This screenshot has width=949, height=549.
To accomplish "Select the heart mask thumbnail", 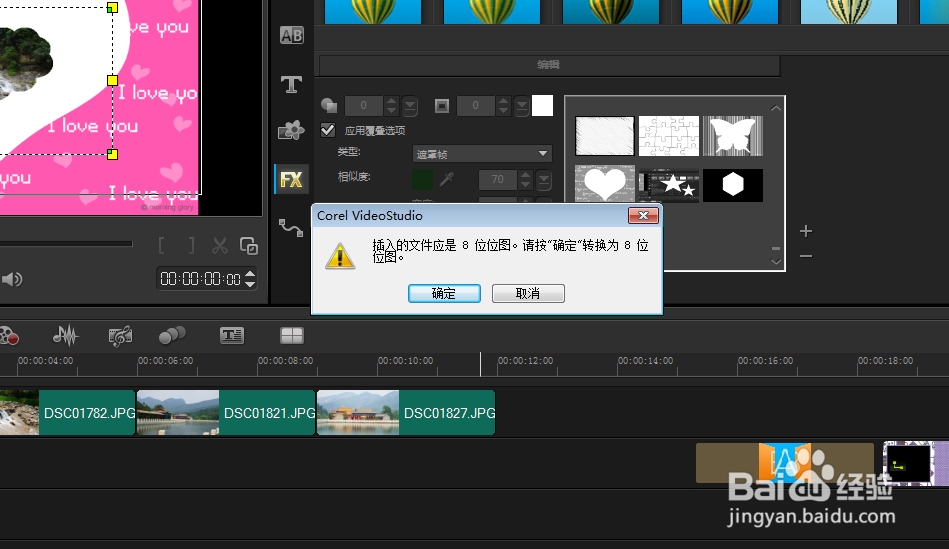I will point(605,183).
